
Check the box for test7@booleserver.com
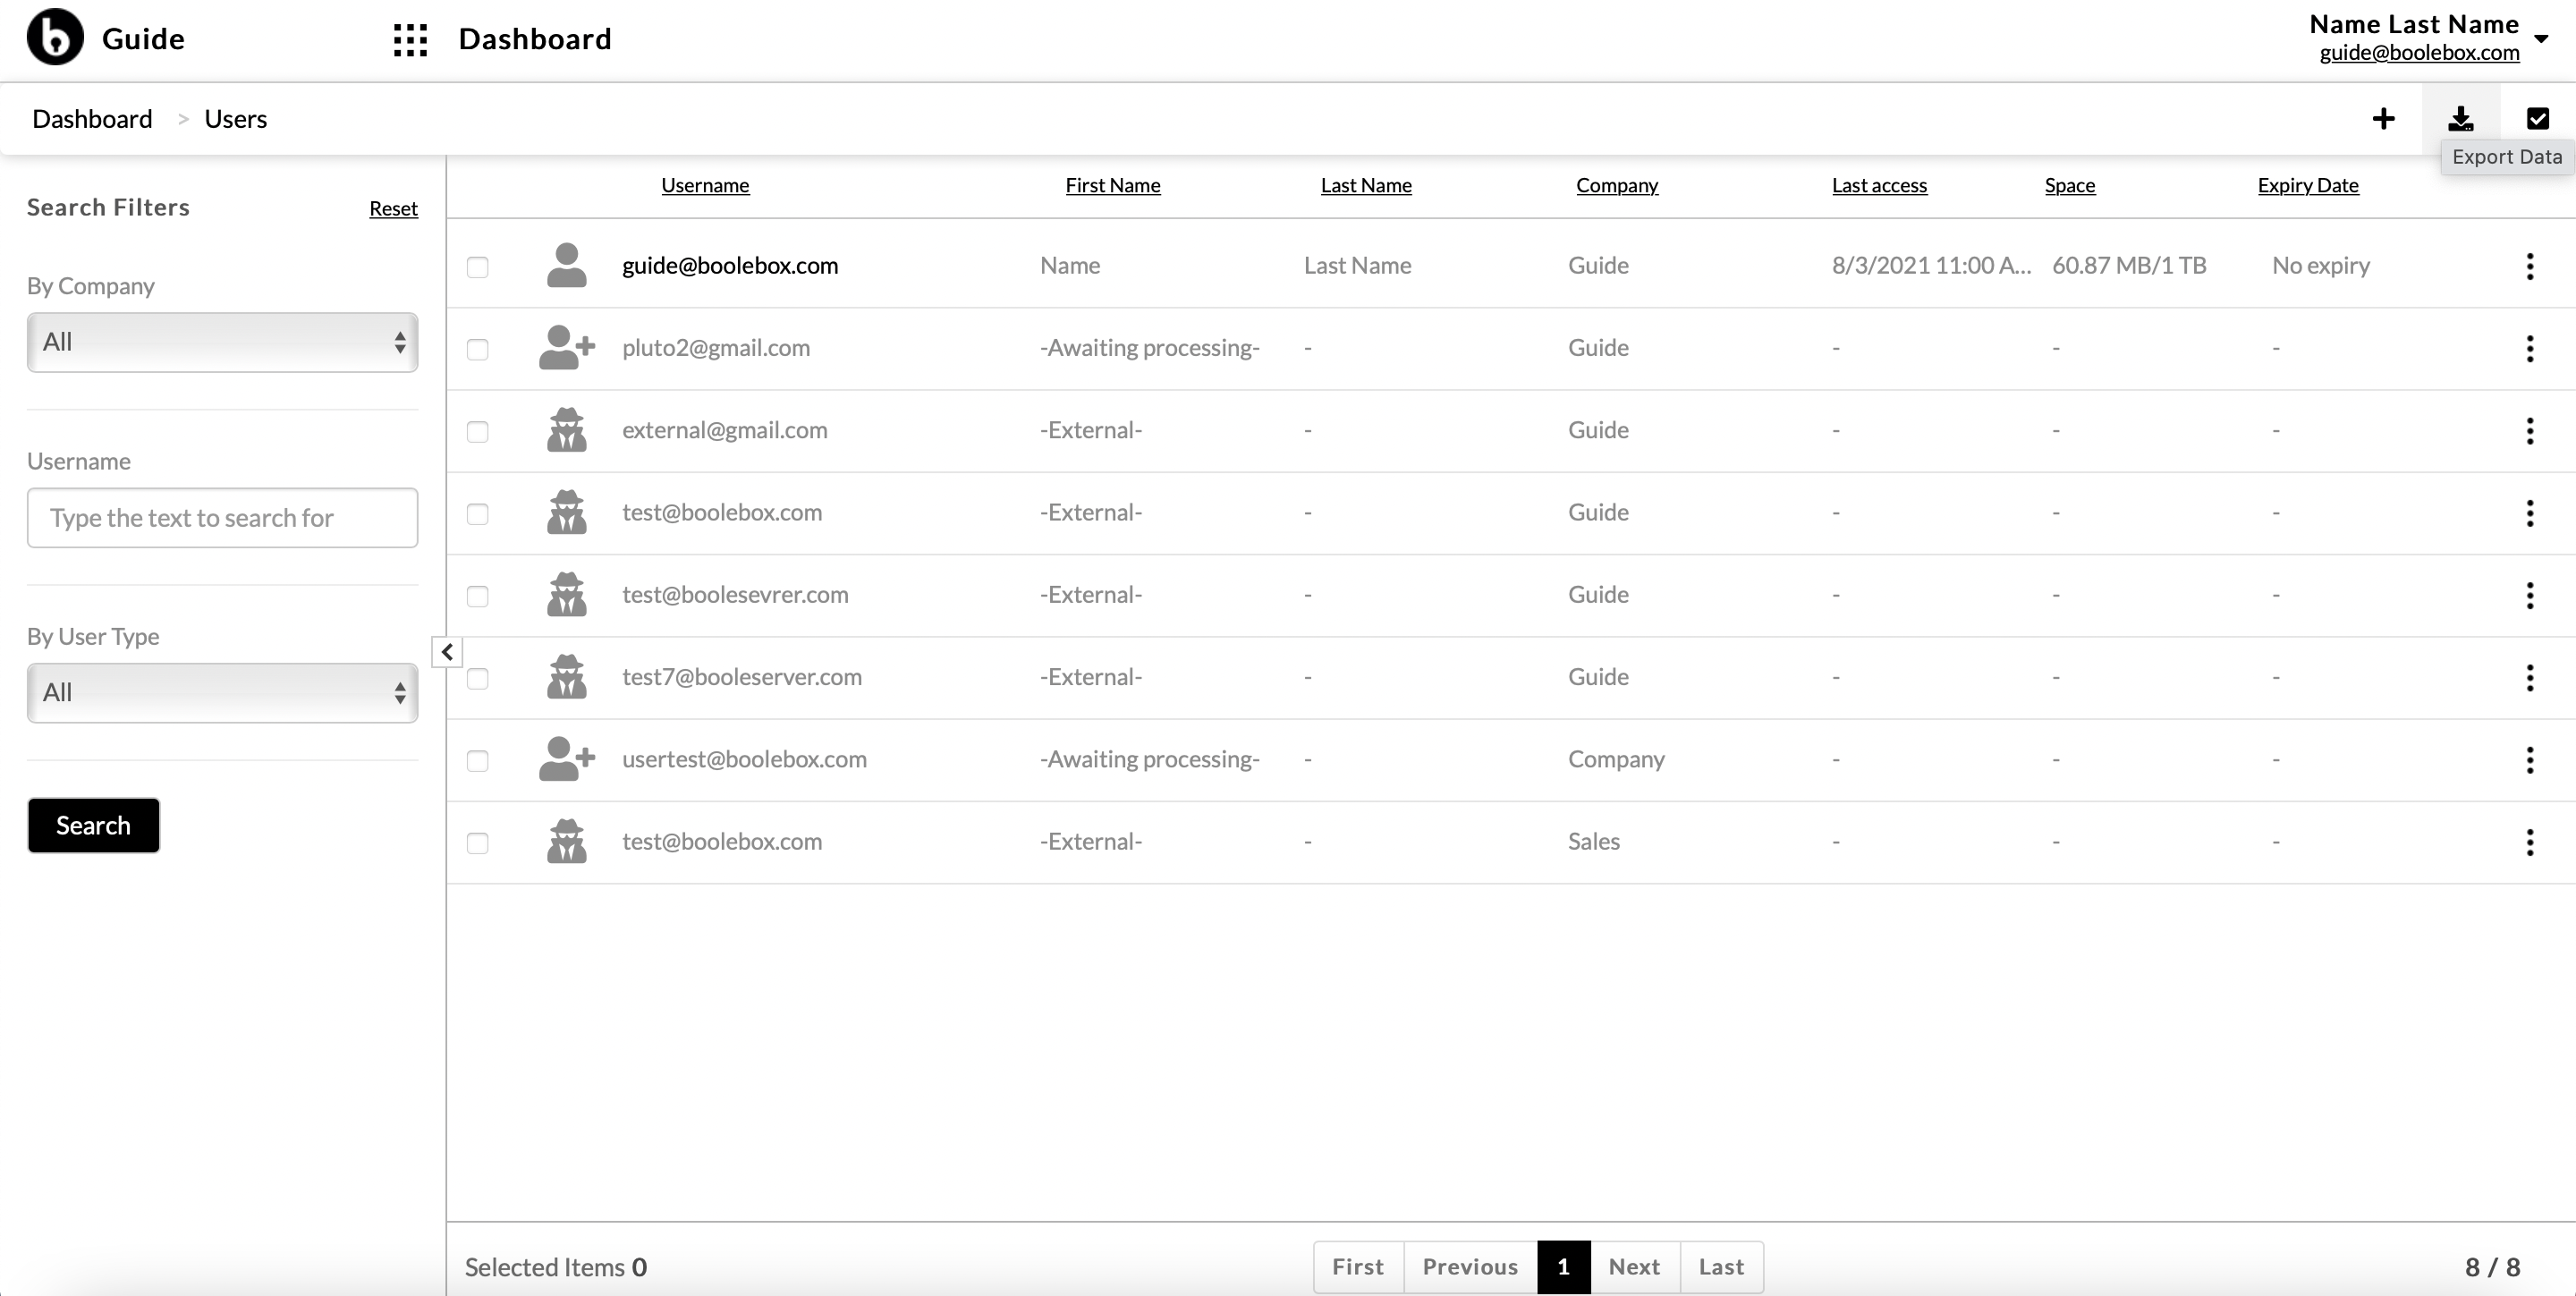tap(478, 678)
